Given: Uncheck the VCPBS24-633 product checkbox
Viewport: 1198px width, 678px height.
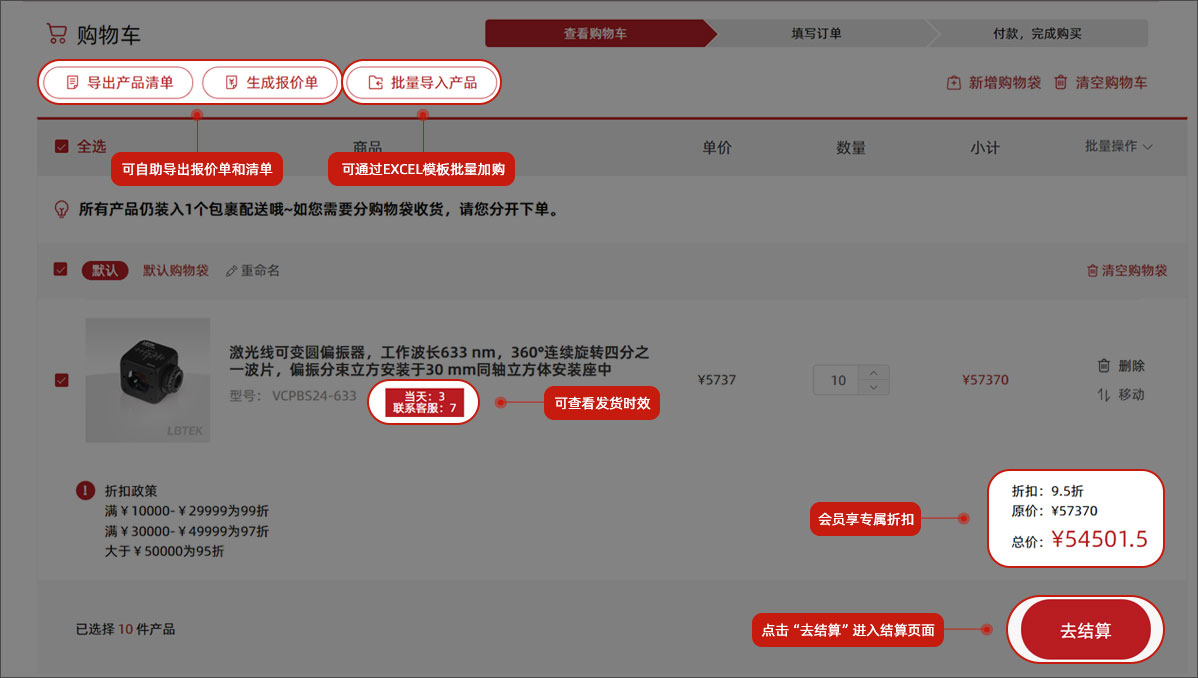Looking at the screenshot, I should [x=62, y=380].
